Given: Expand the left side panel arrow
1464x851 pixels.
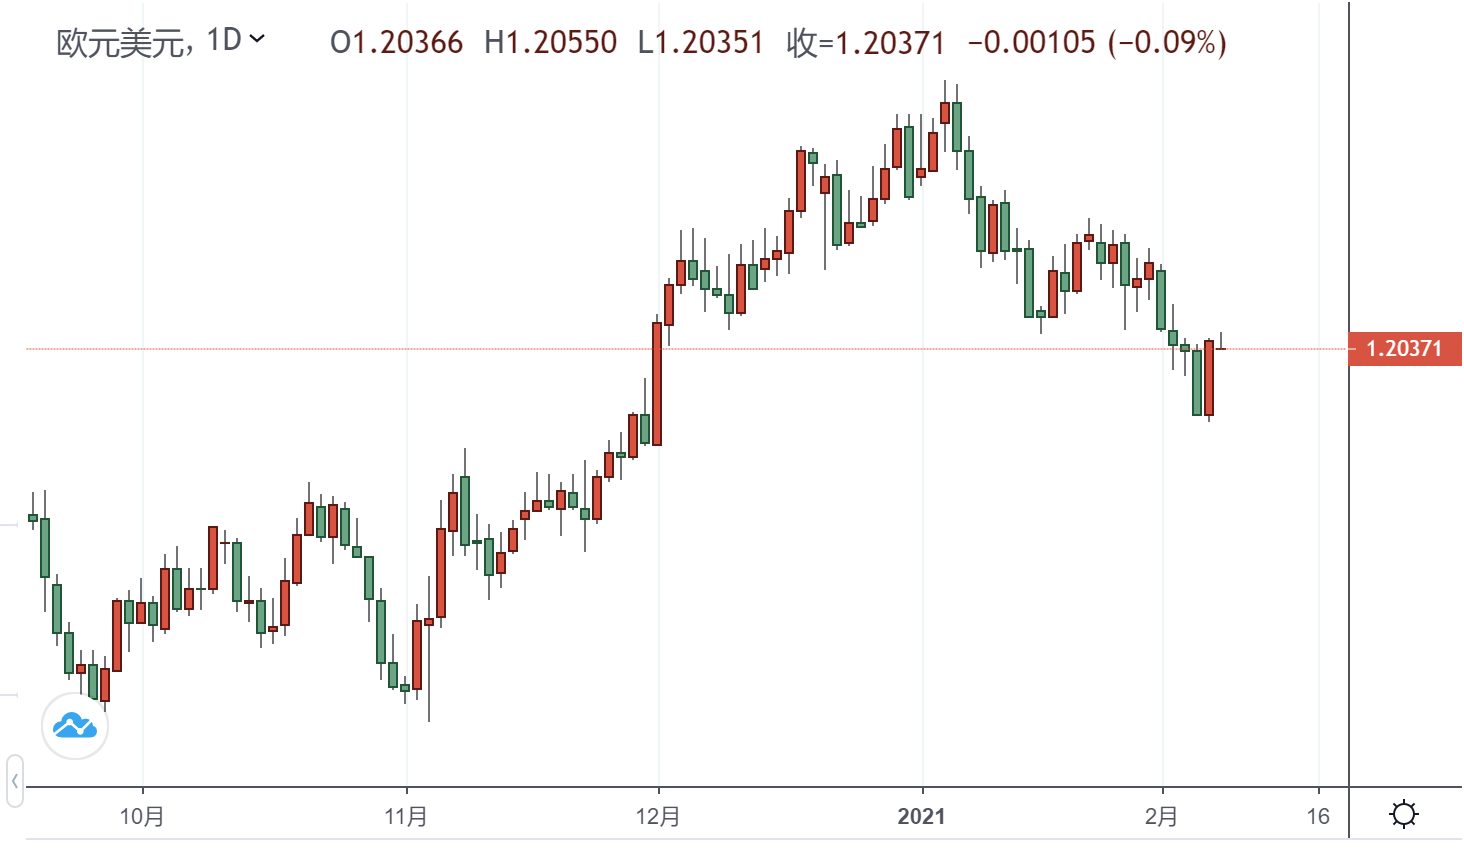Looking at the screenshot, I should 14,780.
